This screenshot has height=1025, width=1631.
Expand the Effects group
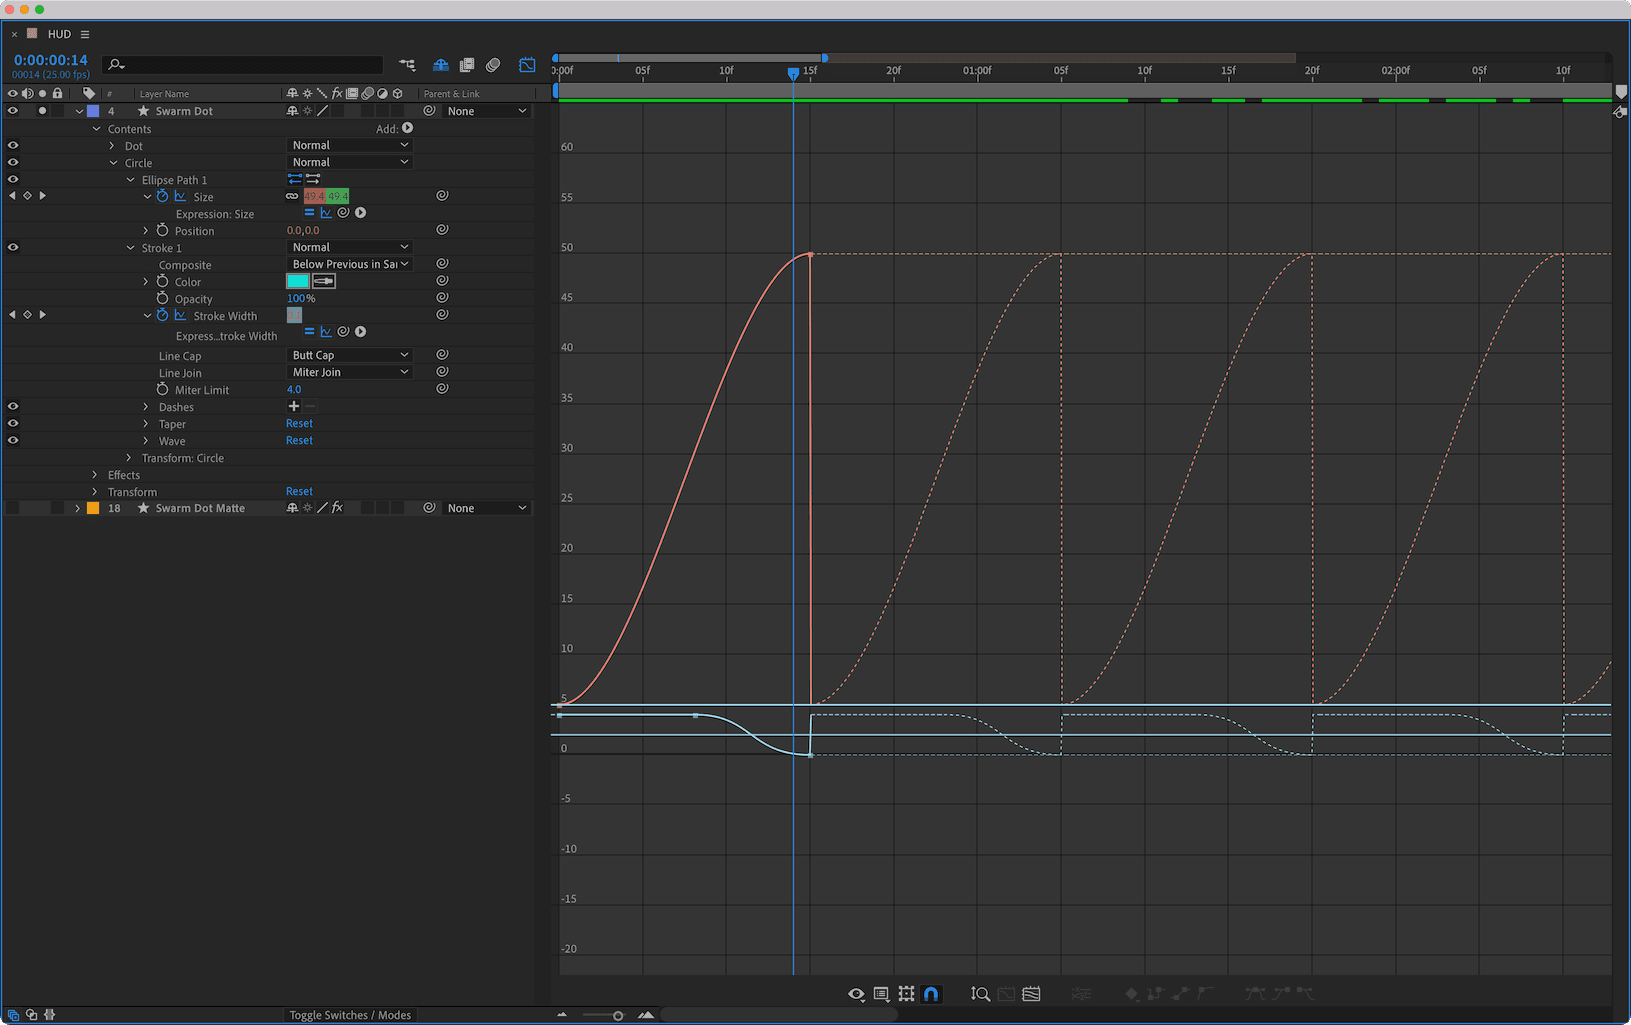95,475
